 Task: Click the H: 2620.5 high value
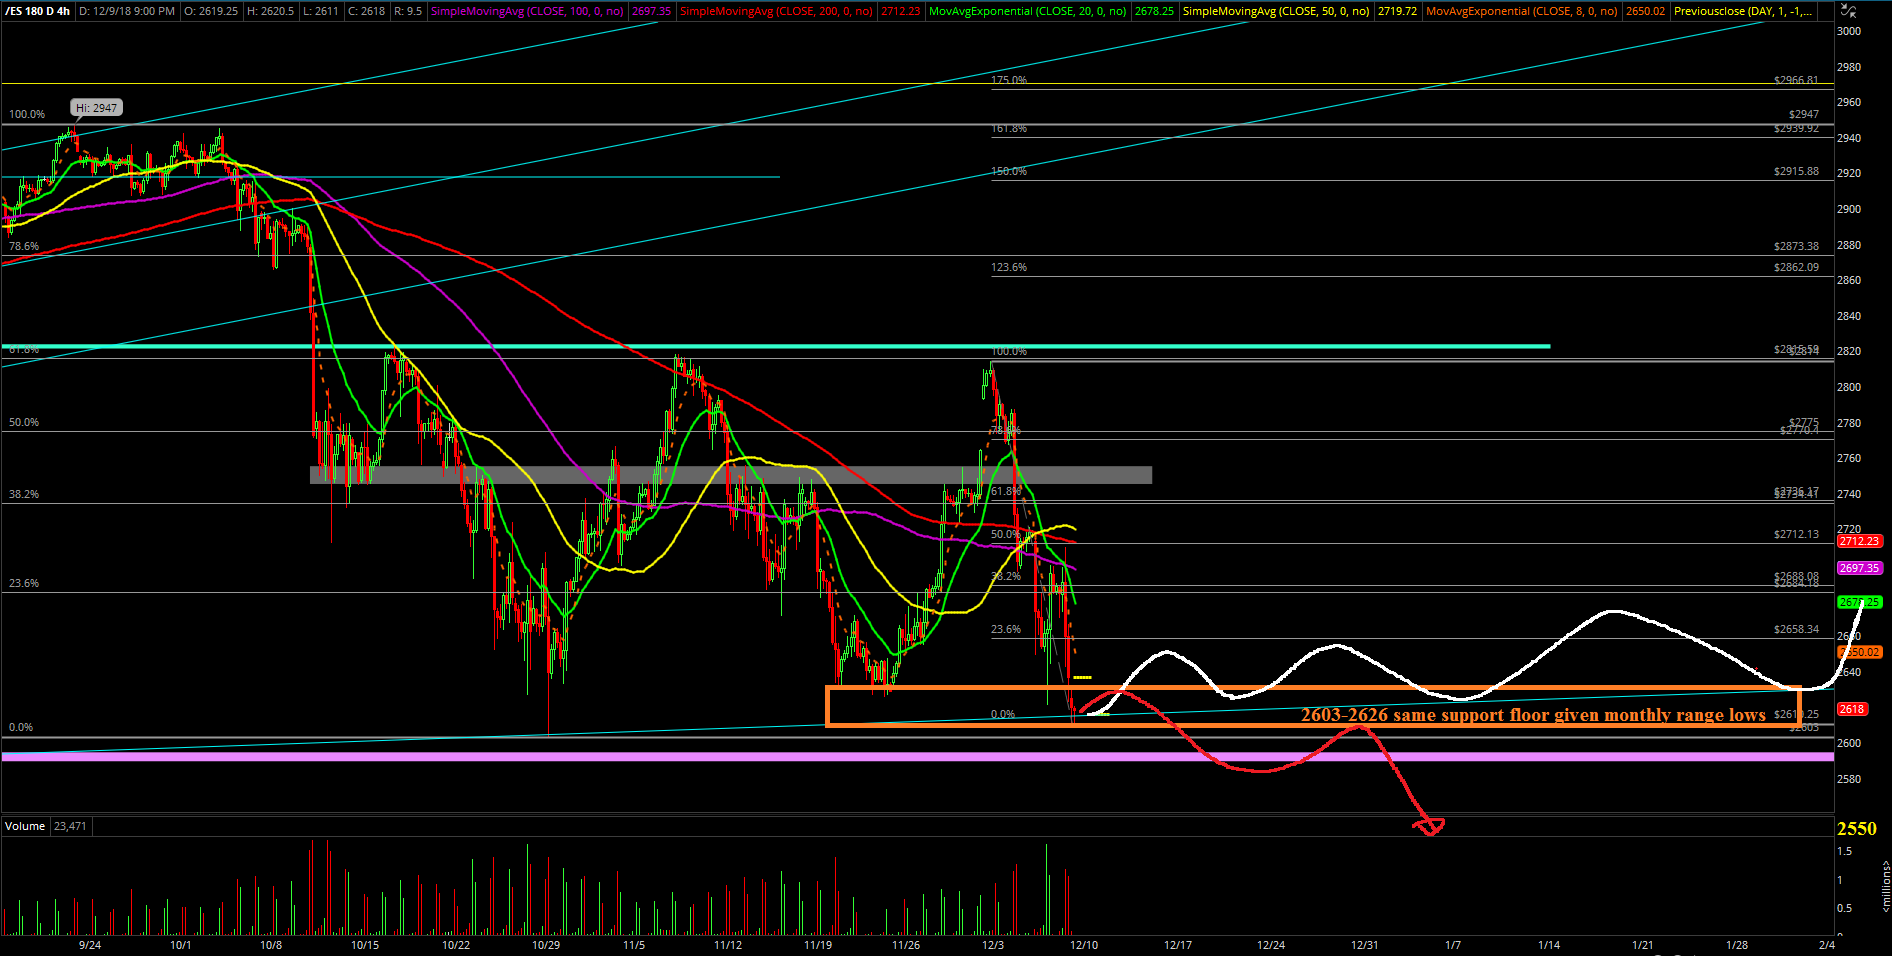point(270,11)
